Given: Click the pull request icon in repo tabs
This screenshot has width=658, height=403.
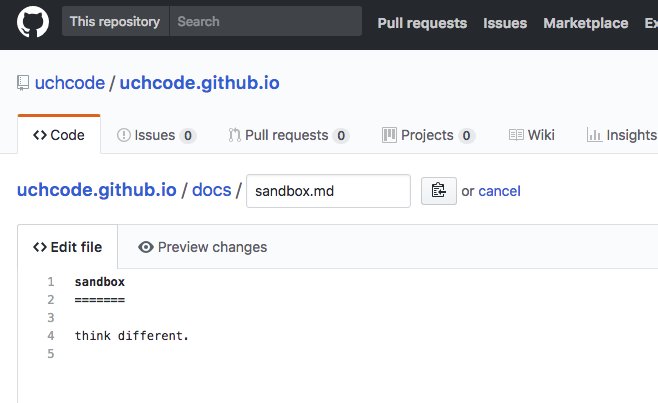Looking at the screenshot, I should tap(235, 135).
